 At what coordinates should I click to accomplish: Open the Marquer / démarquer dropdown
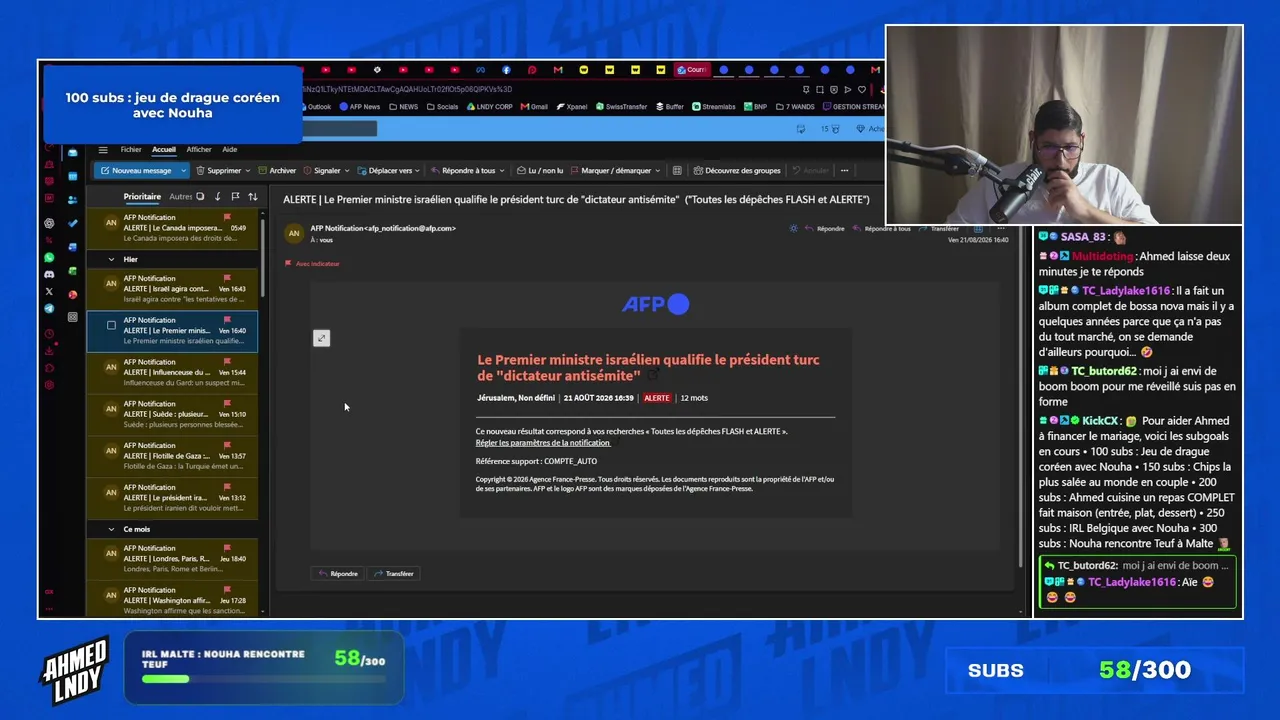tap(614, 171)
